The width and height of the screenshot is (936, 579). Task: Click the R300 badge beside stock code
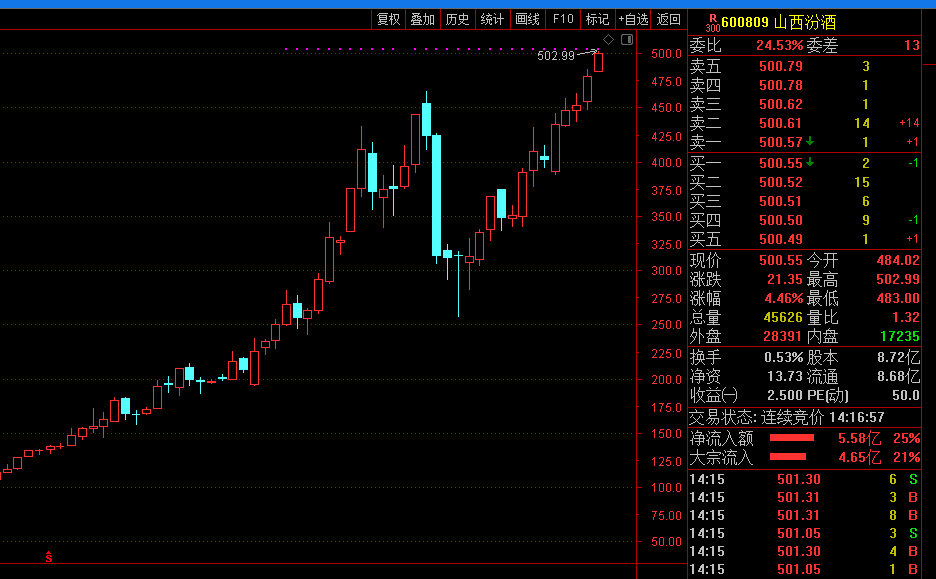[713, 23]
